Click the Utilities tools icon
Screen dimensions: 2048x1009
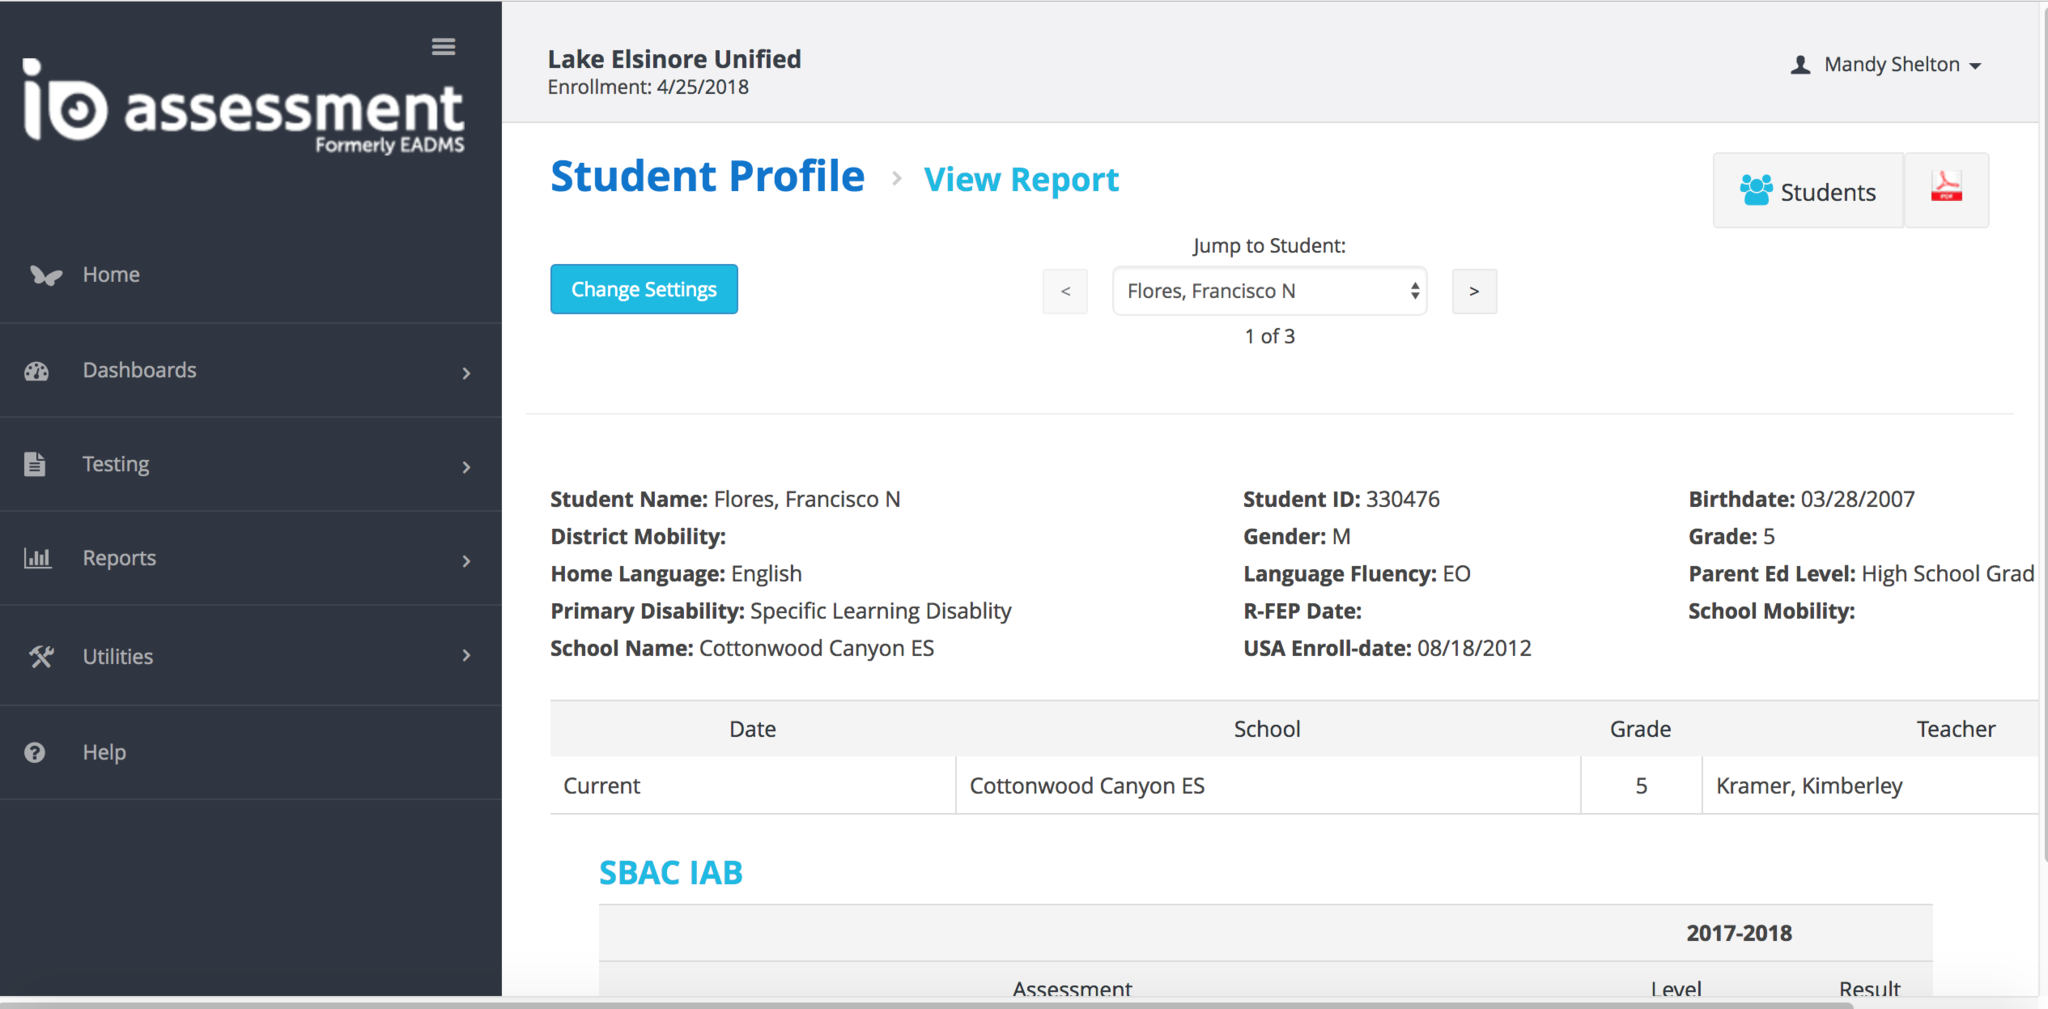[41, 657]
